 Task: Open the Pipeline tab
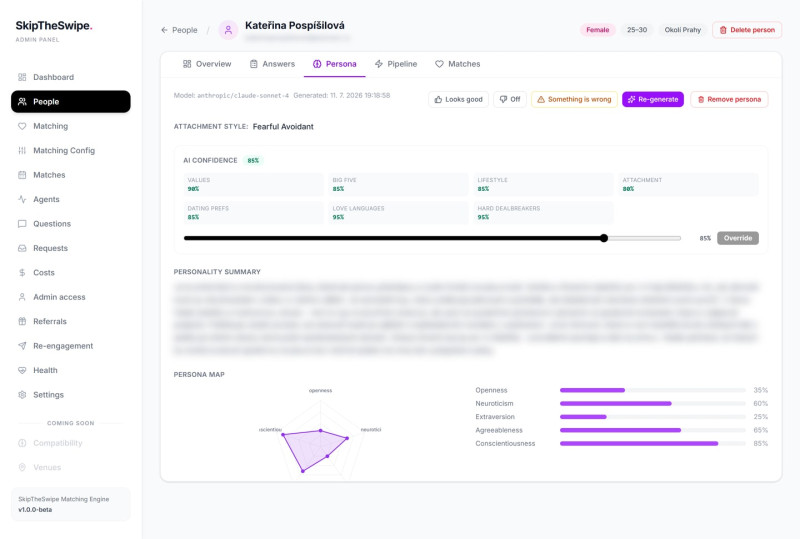point(396,64)
